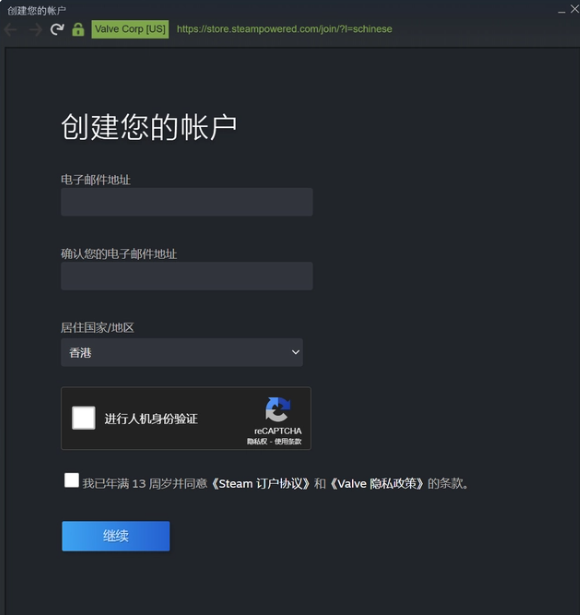The height and width of the screenshot is (615, 580).
Task: Click the browser forward arrow icon
Action: pos(35,29)
